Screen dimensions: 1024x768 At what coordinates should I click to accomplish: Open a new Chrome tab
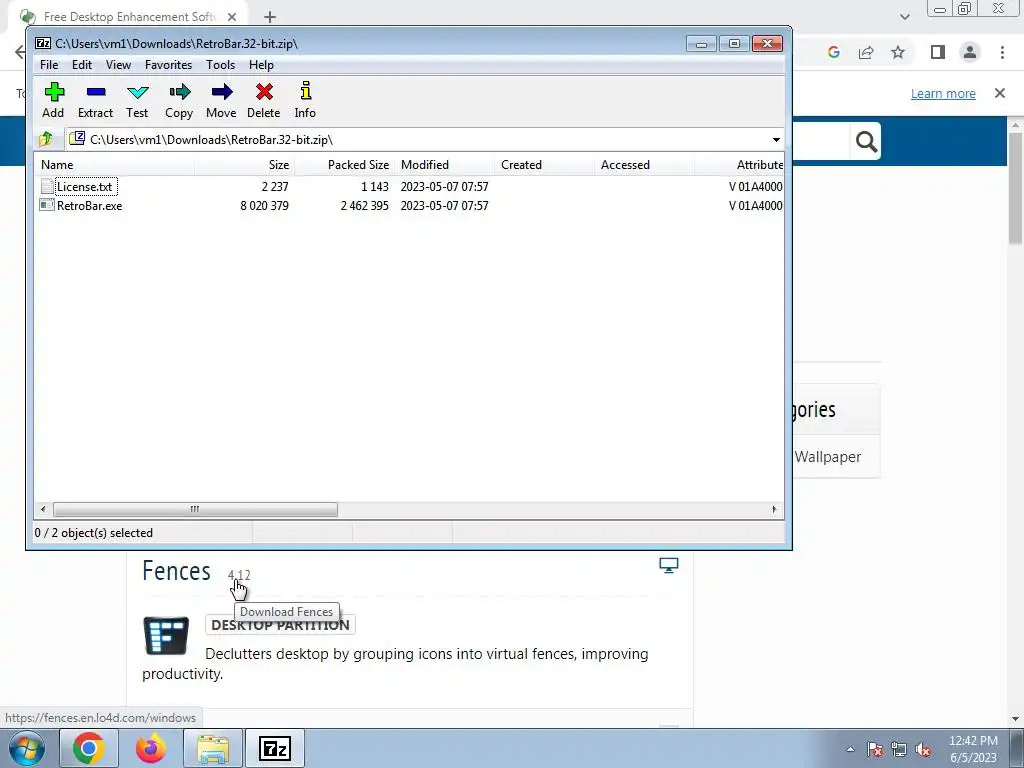[x=270, y=17]
